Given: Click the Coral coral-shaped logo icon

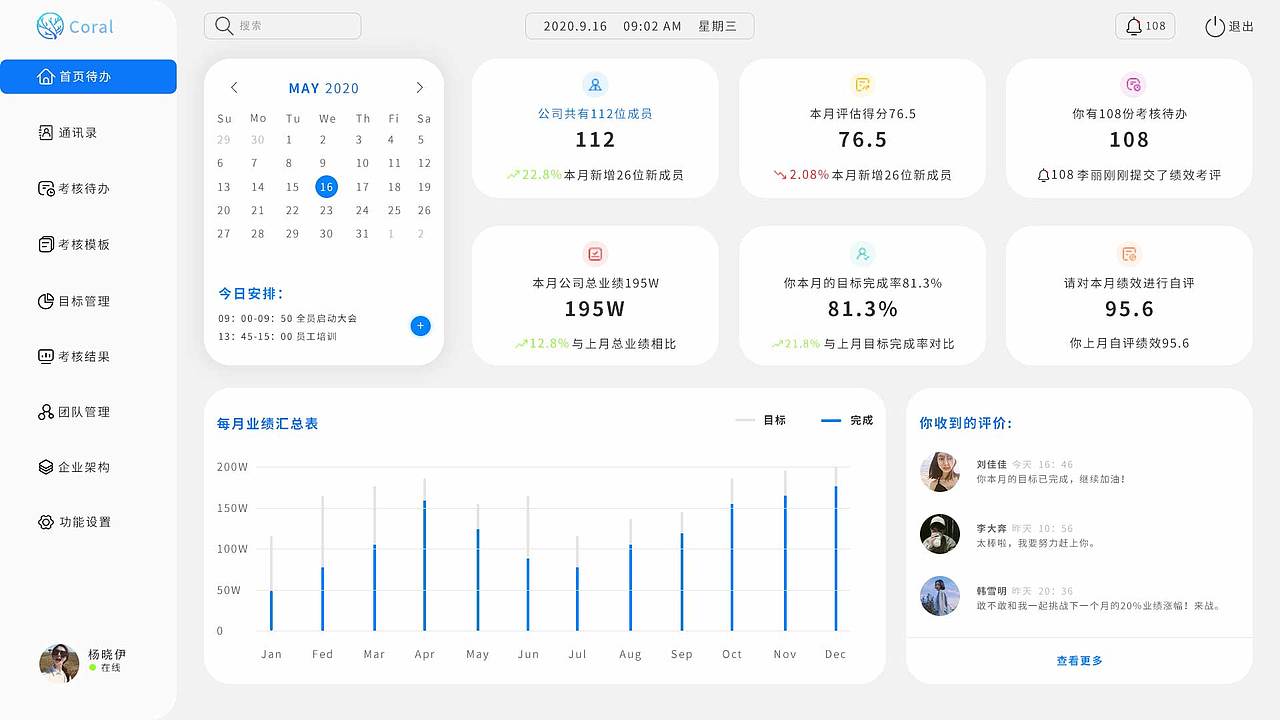Looking at the screenshot, I should pos(50,26).
